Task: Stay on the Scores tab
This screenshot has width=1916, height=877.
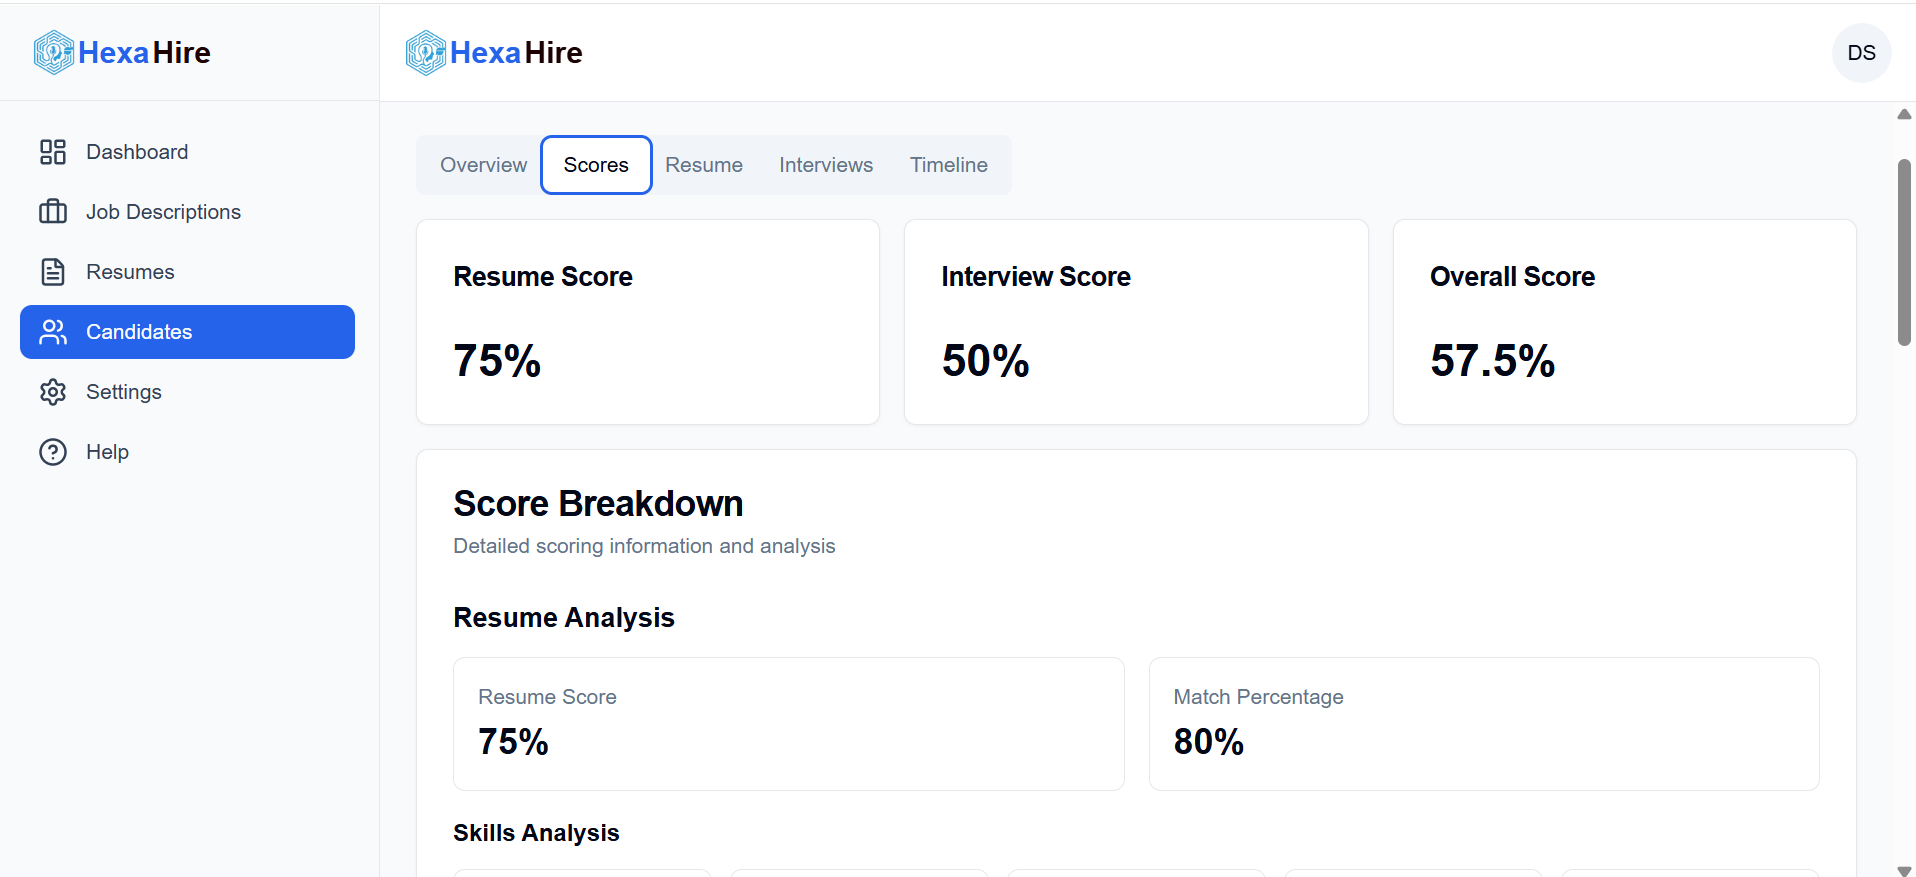Action: (595, 164)
